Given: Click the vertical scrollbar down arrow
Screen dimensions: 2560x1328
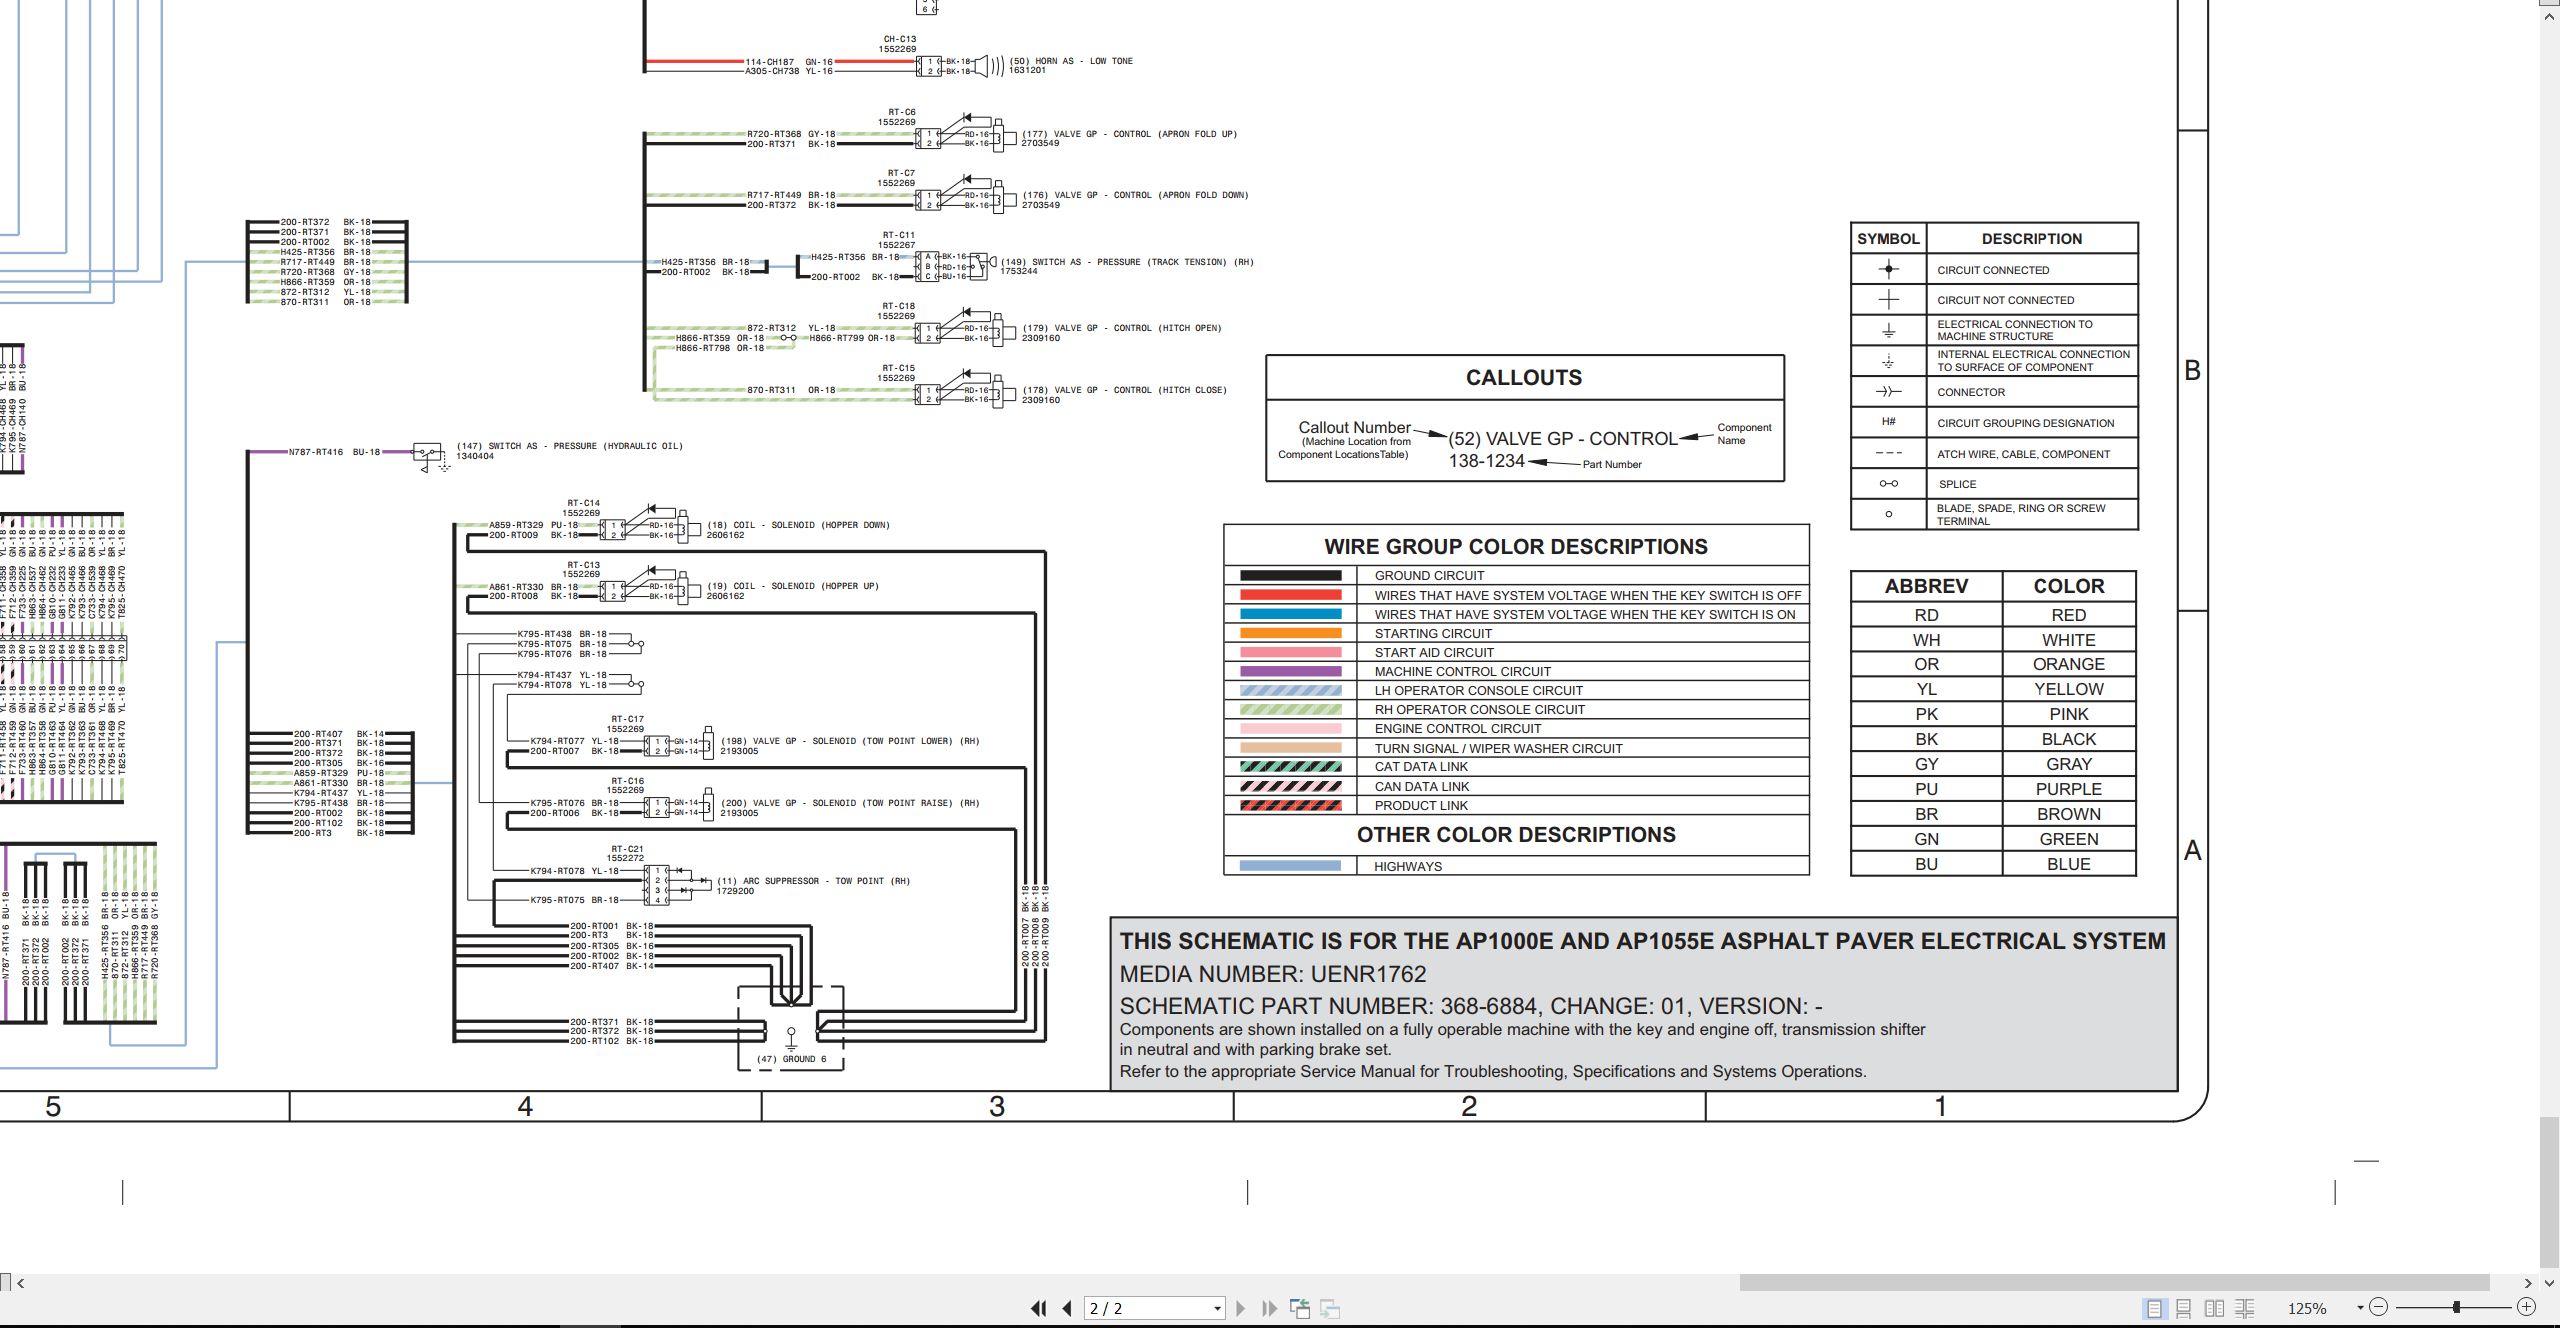Looking at the screenshot, I should 2550,1283.
